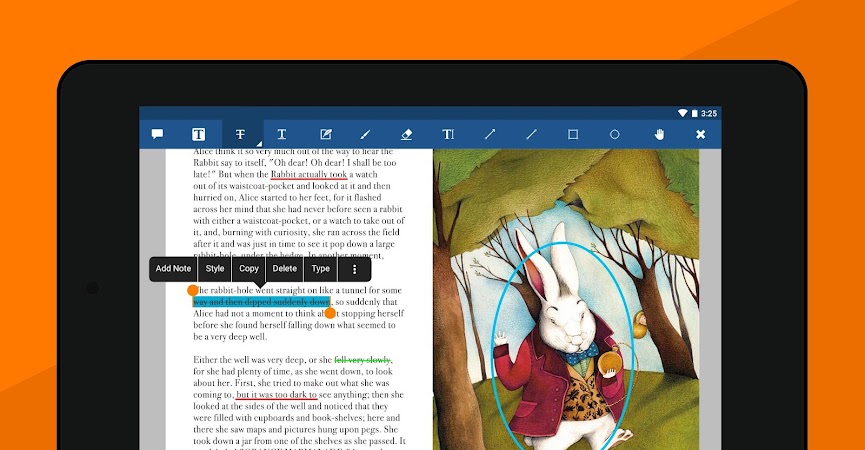Viewport: 865px width, 450px height.
Task: Choose Copy in popup menu
Action: 249,269
